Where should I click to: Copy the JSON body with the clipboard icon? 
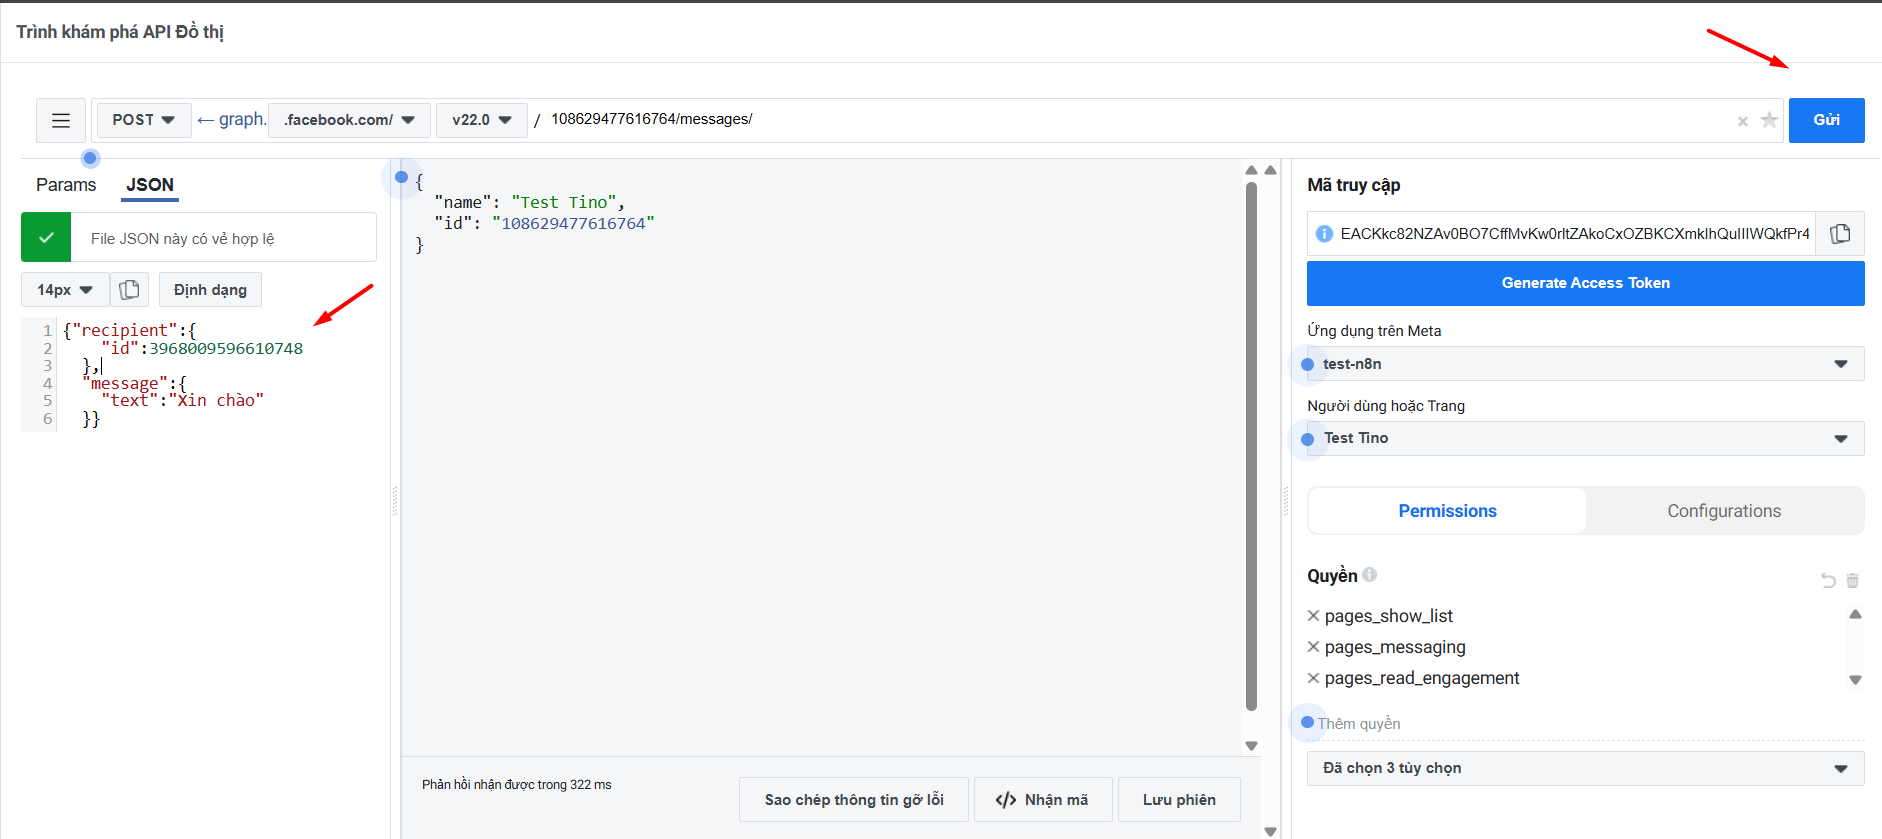point(129,290)
